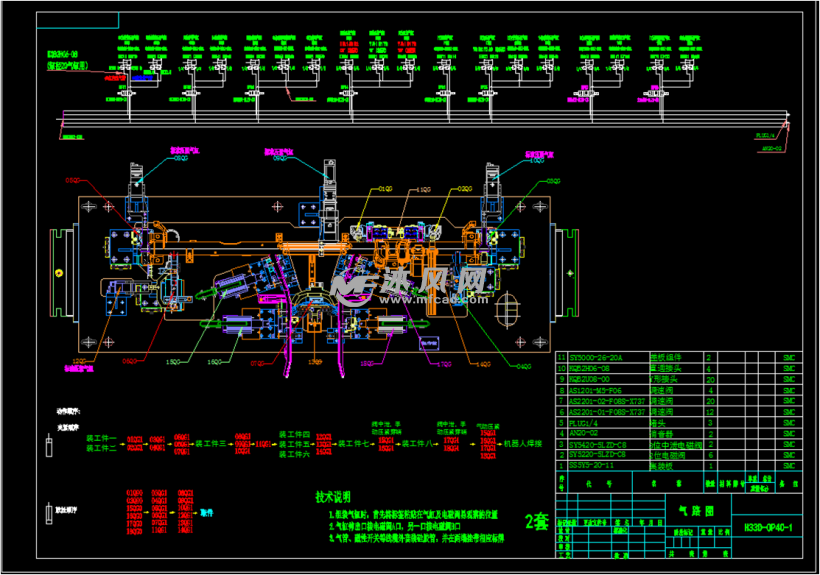Image resolution: width=820 pixels, height=575 pixels.
Task: Click the 11QG yellow leader label
Action: (x=424, y=187)
